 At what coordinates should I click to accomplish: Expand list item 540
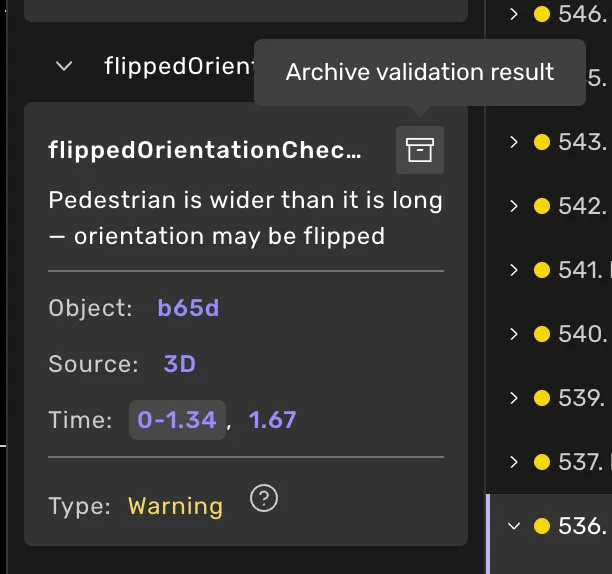click(x=514, y=334)
